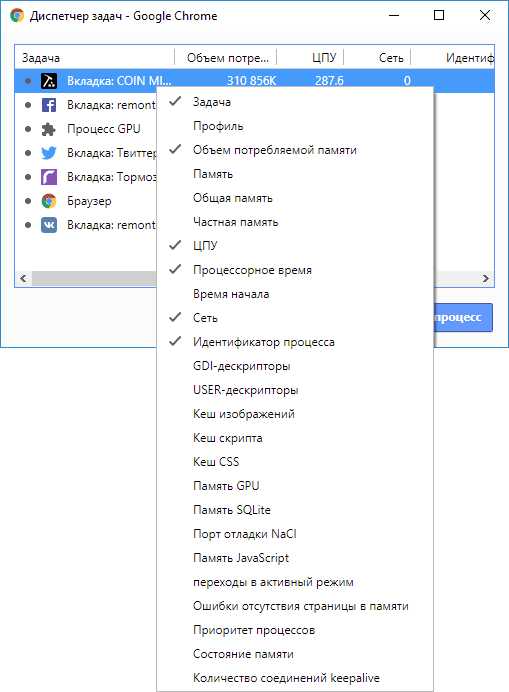Click the VK tab favicon
The width and height of the screenshot is (509, 692).
pos(49,225)
